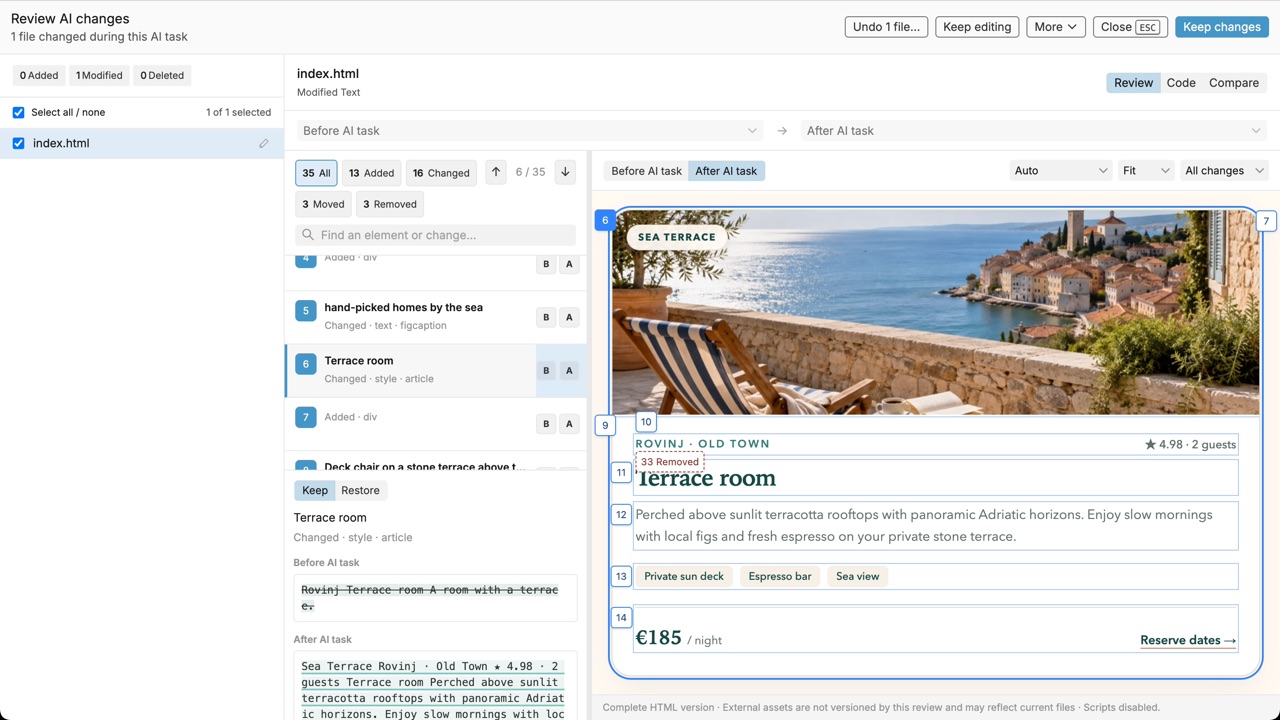Click preview marker 10
The image size is (1280, 720).
click(646, 422)
